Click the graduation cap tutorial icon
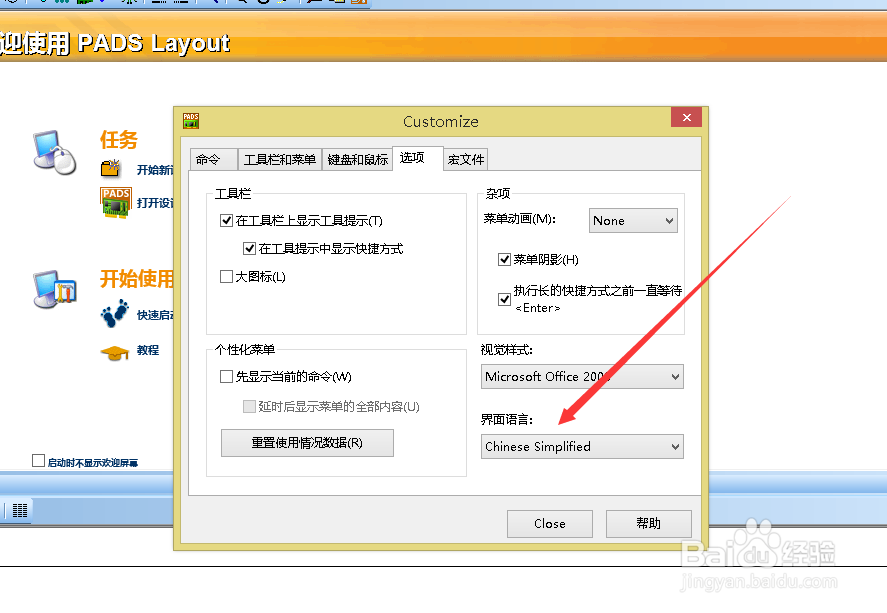 (x=115, y=353)
